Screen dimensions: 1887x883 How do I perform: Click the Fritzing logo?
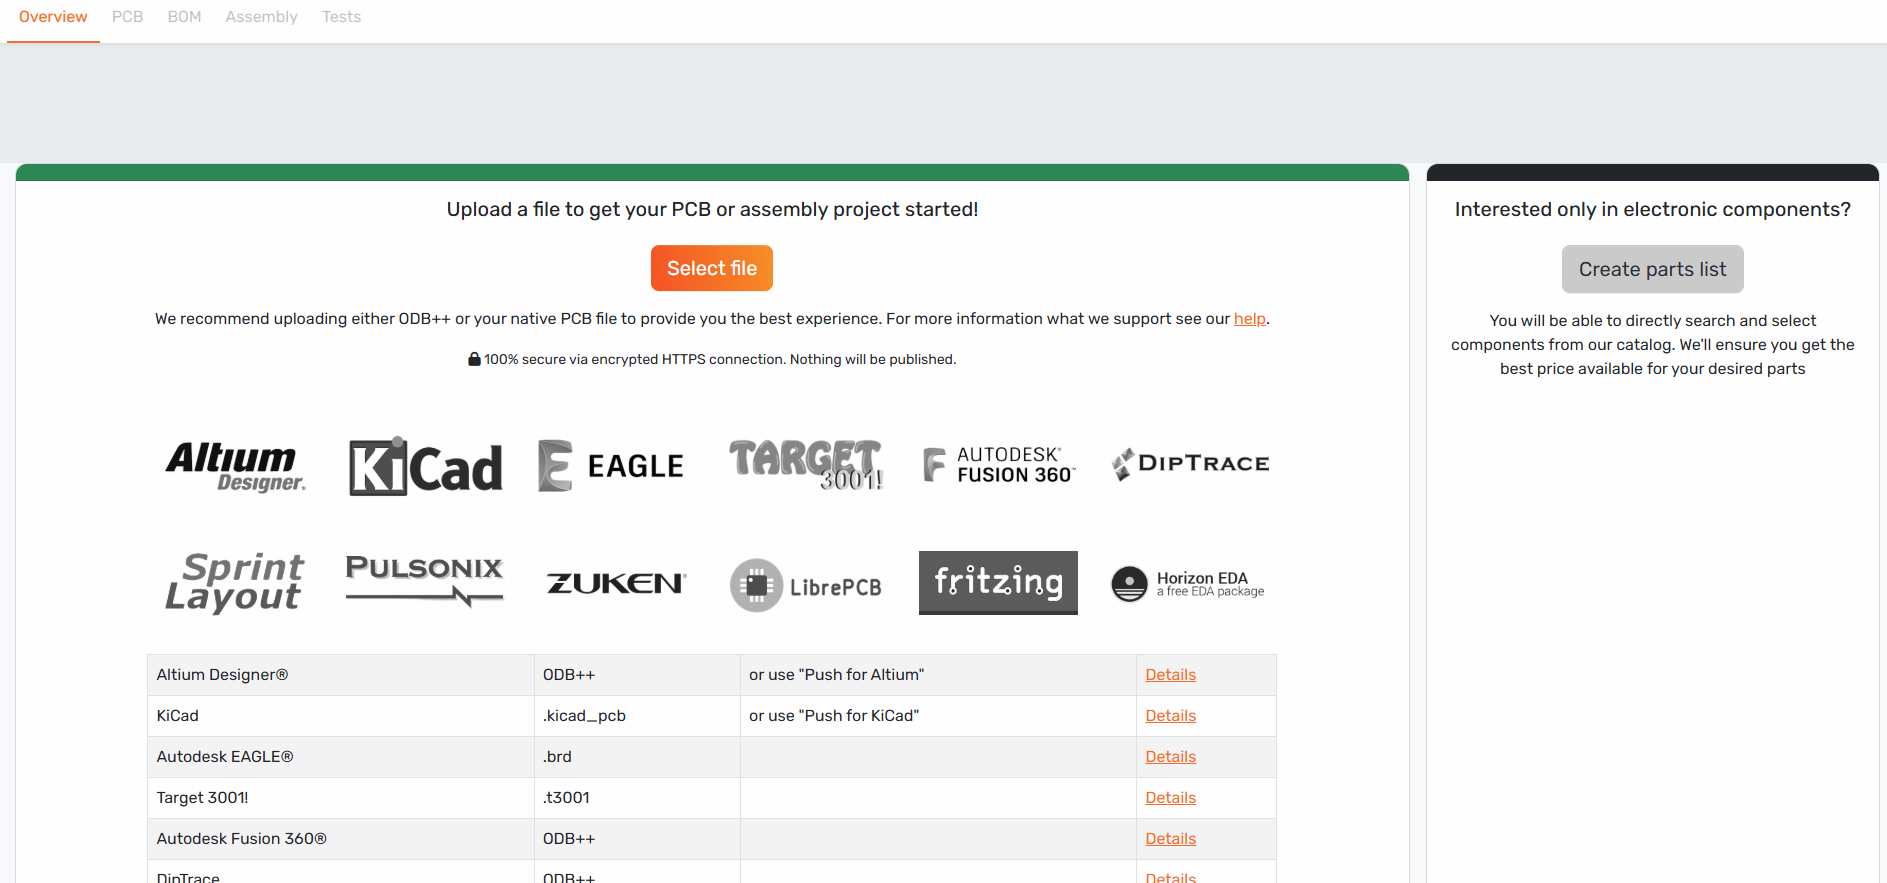point(998,582)
